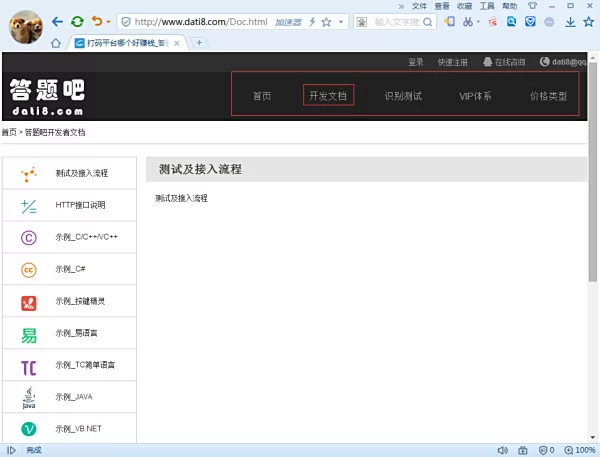Click the star bookmark icon in address bar
Image resolution: width=600 pixels, height=457 pixels.
click(327, 21)
